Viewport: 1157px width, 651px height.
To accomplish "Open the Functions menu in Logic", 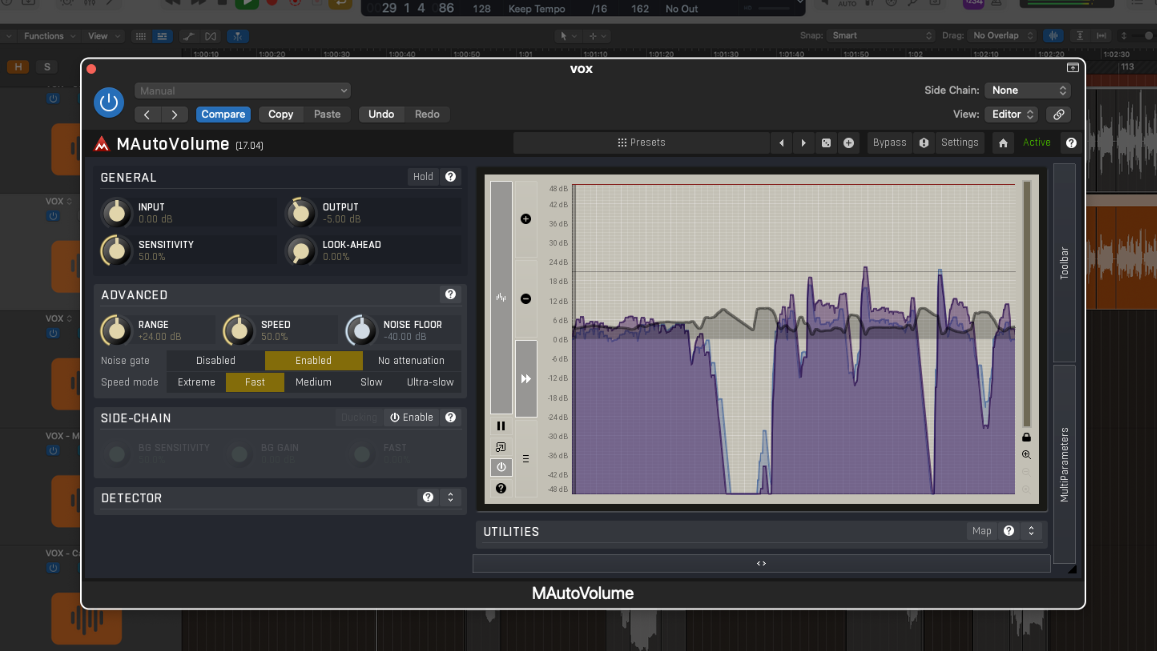I will pos(49,35).
